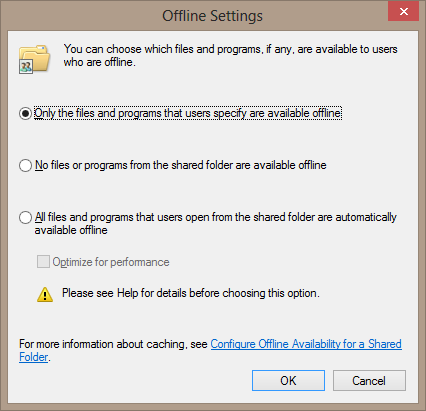
Task: Click the Offline Settings title bar
Action: coord(212,16)
